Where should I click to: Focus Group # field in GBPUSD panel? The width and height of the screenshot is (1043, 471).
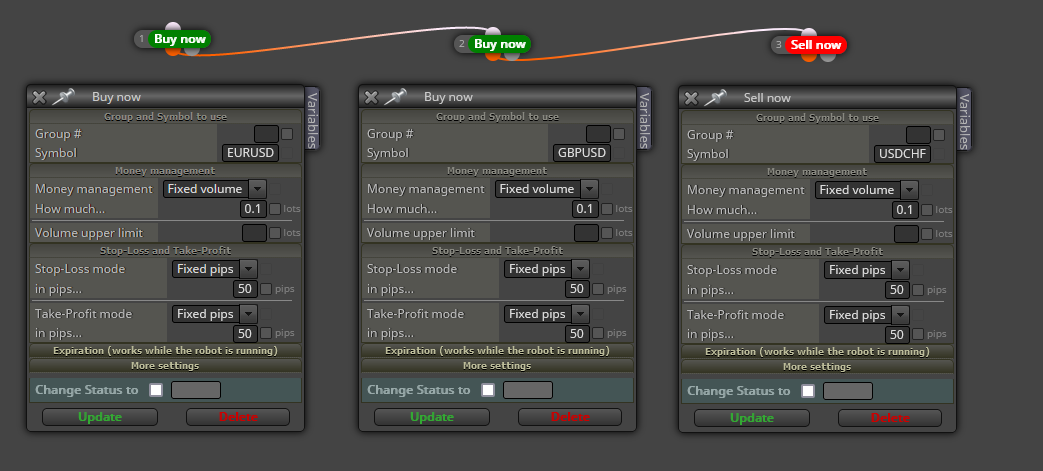tap(599, 134)
